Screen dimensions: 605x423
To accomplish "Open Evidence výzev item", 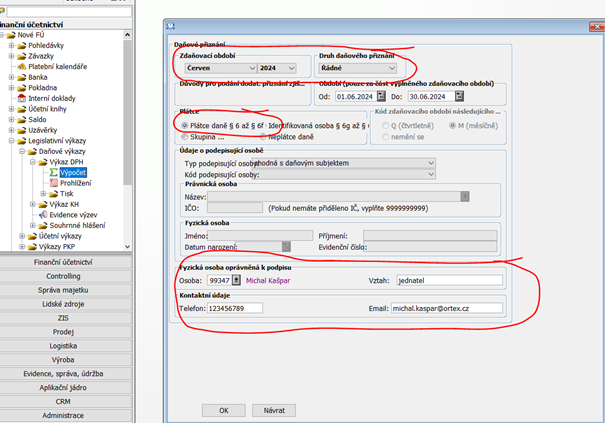I will tap(72, 214).
